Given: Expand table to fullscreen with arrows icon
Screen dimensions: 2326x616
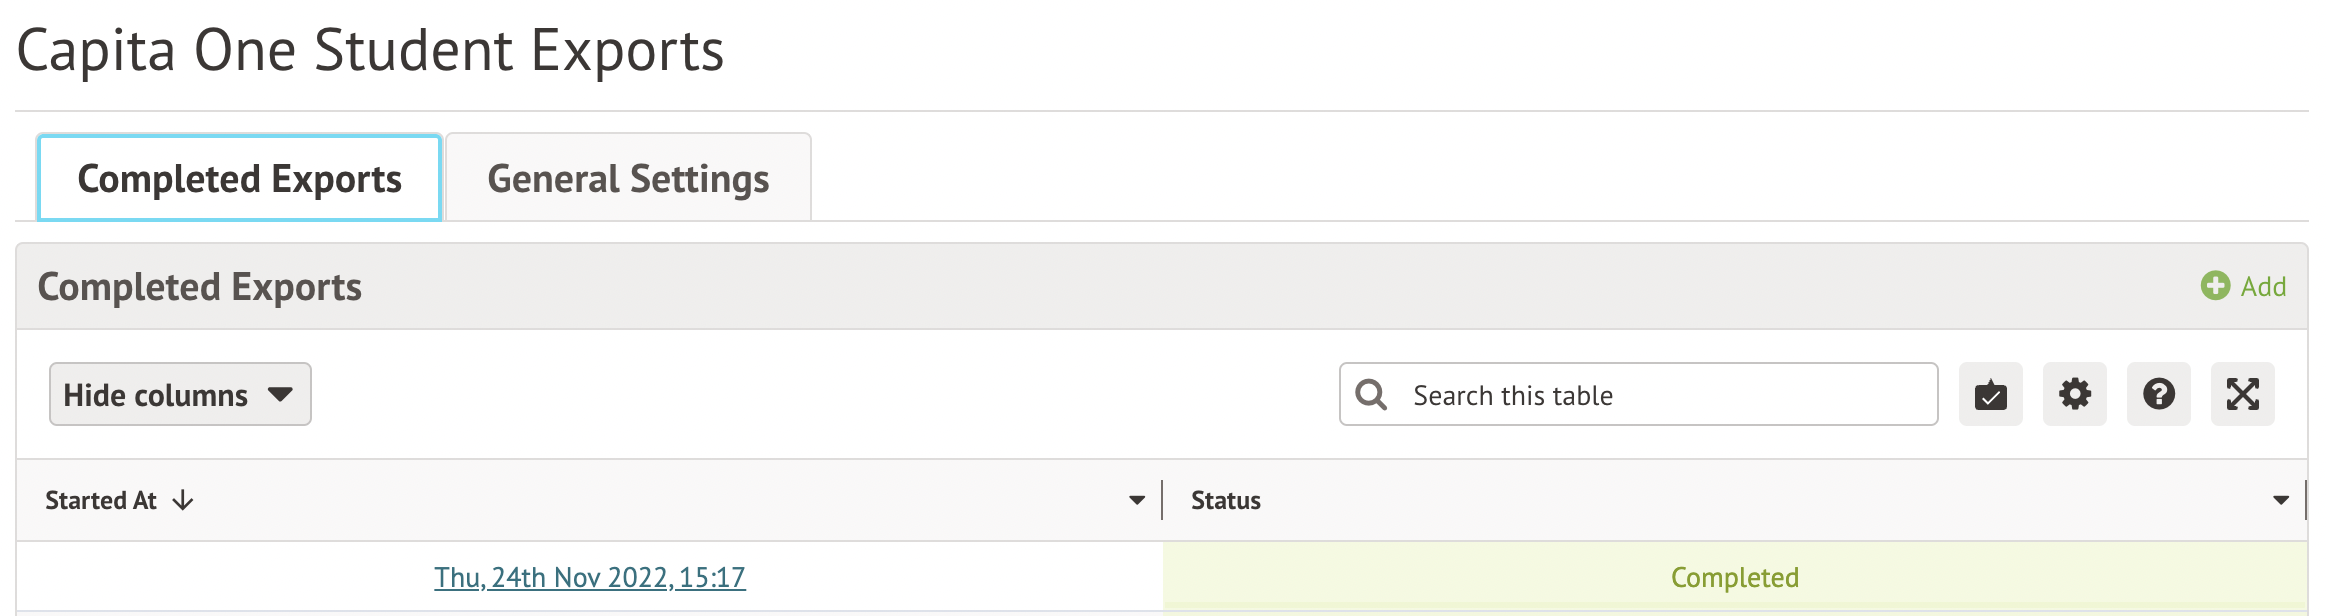Looking at the screenshot, I should click(2242, 395).
